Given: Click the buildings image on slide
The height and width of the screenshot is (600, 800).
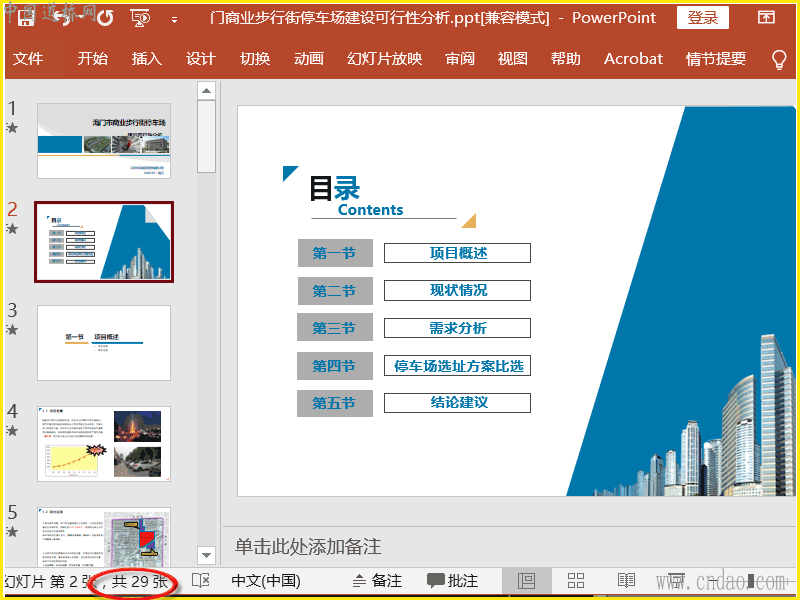Looking at the screenshot, I should [x=694, y=416].
